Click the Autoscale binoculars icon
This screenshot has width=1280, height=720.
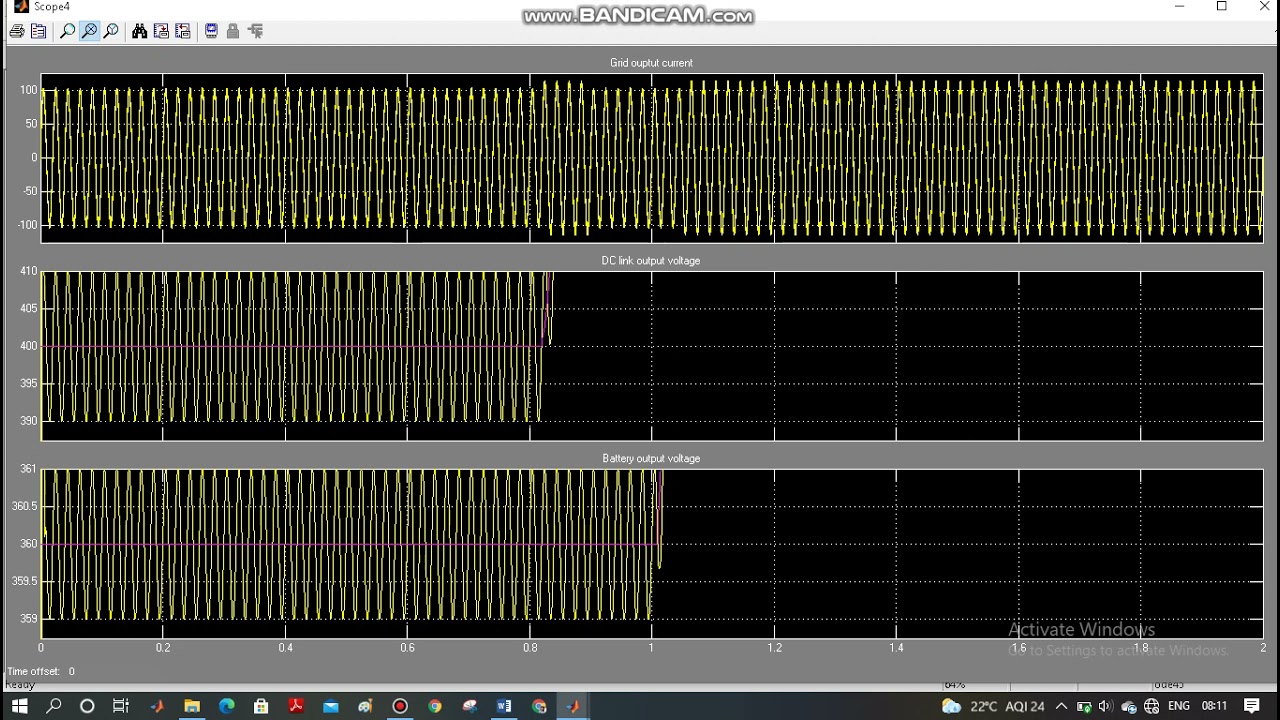click(140, 31)
